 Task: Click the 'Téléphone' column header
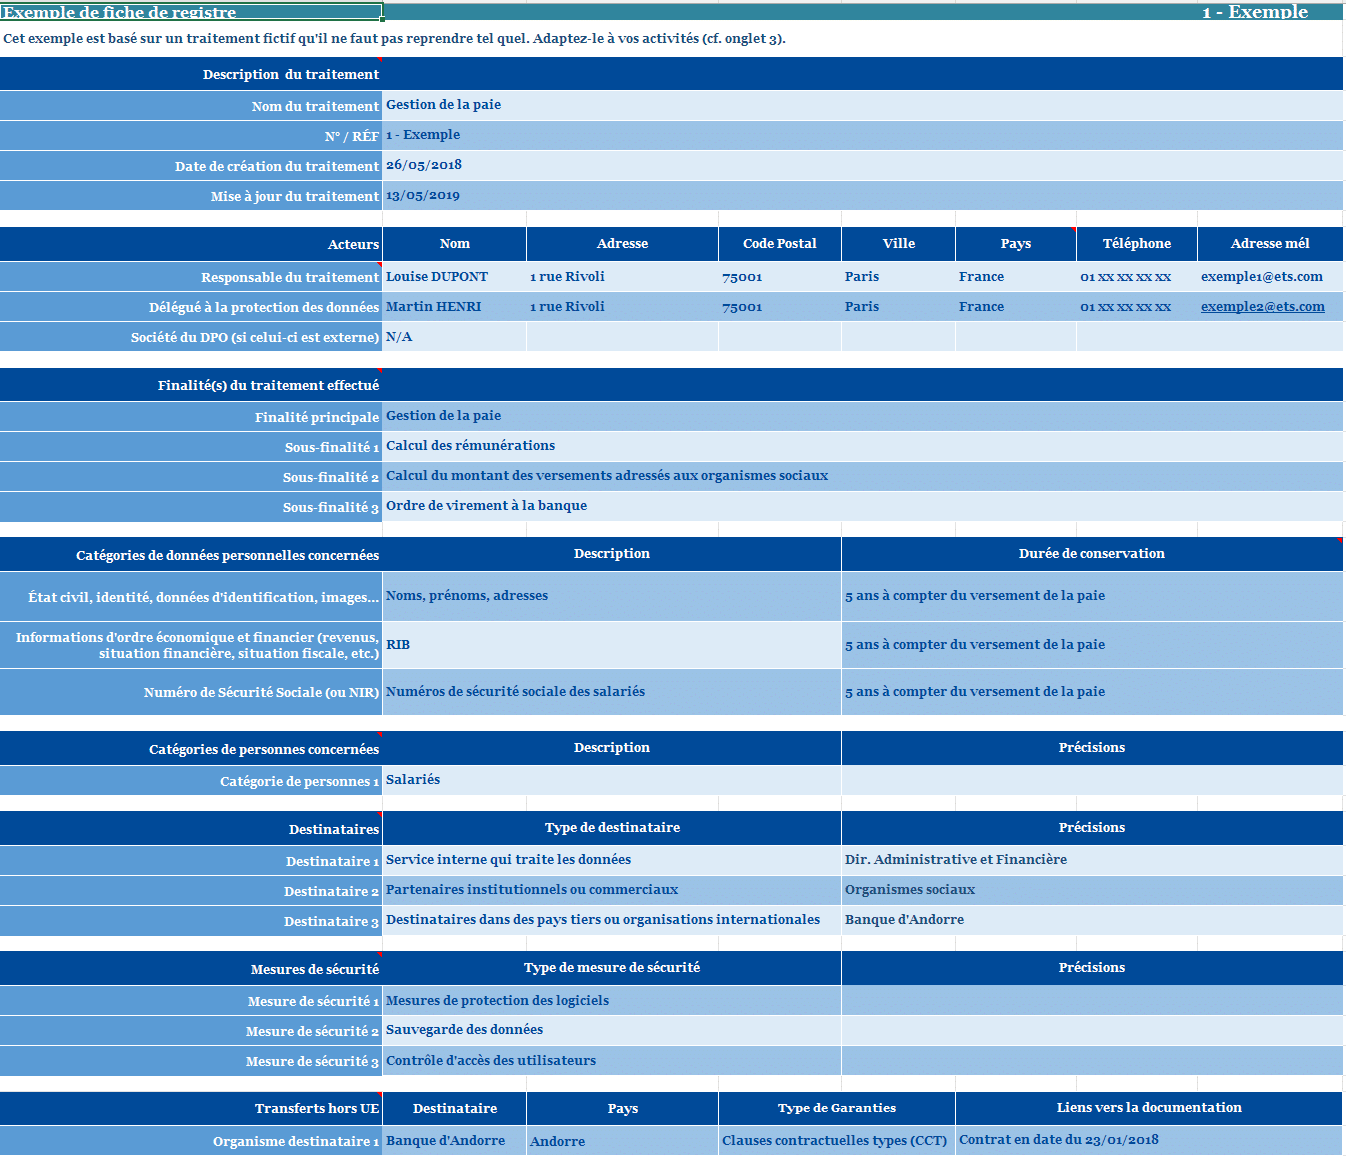tap(1137, 244)
